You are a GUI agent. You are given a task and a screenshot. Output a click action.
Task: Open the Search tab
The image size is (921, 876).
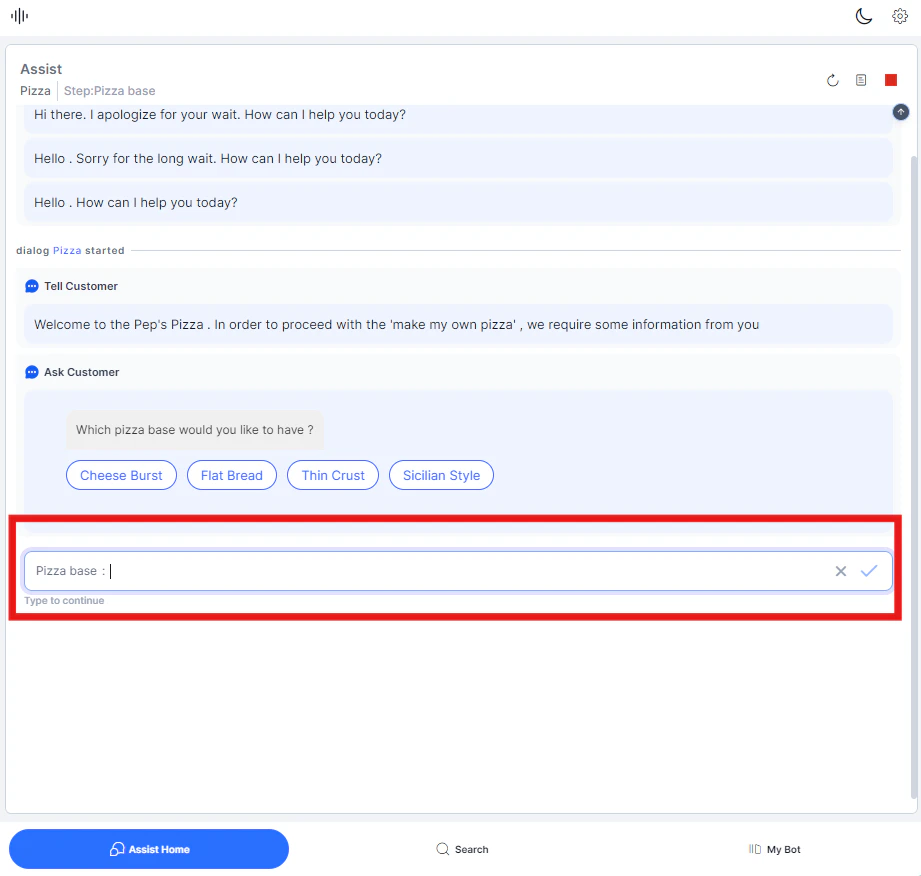tap(462, 848)
